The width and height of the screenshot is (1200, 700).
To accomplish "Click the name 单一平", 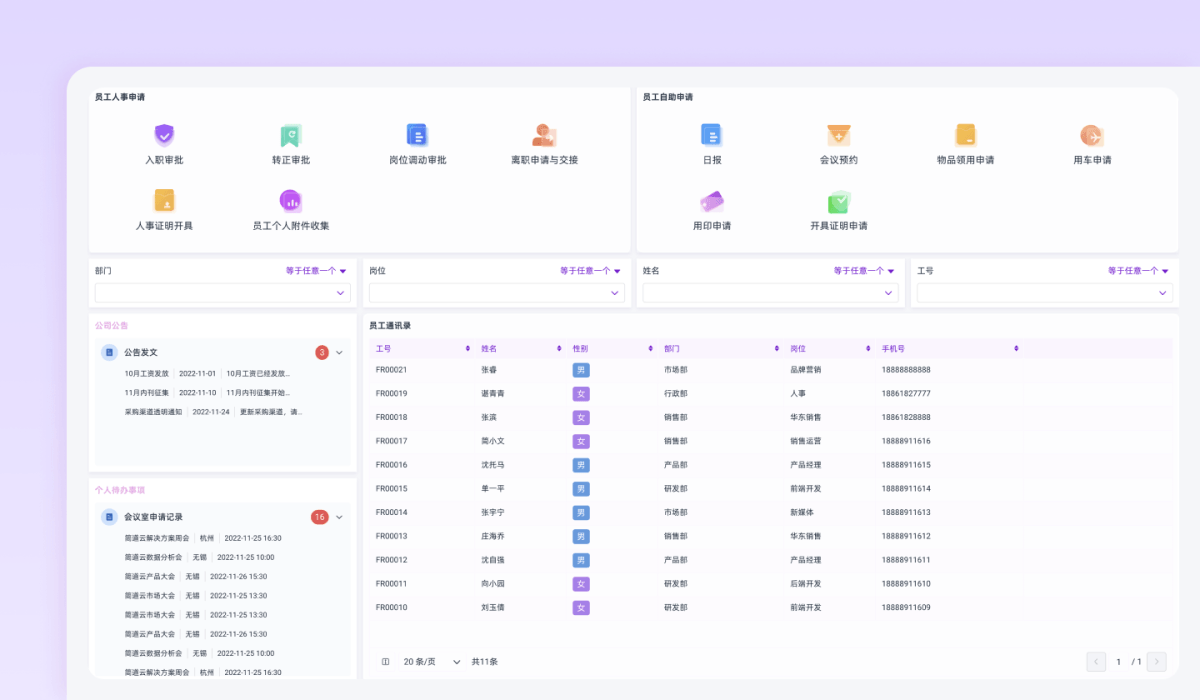I will coord(492,489).
